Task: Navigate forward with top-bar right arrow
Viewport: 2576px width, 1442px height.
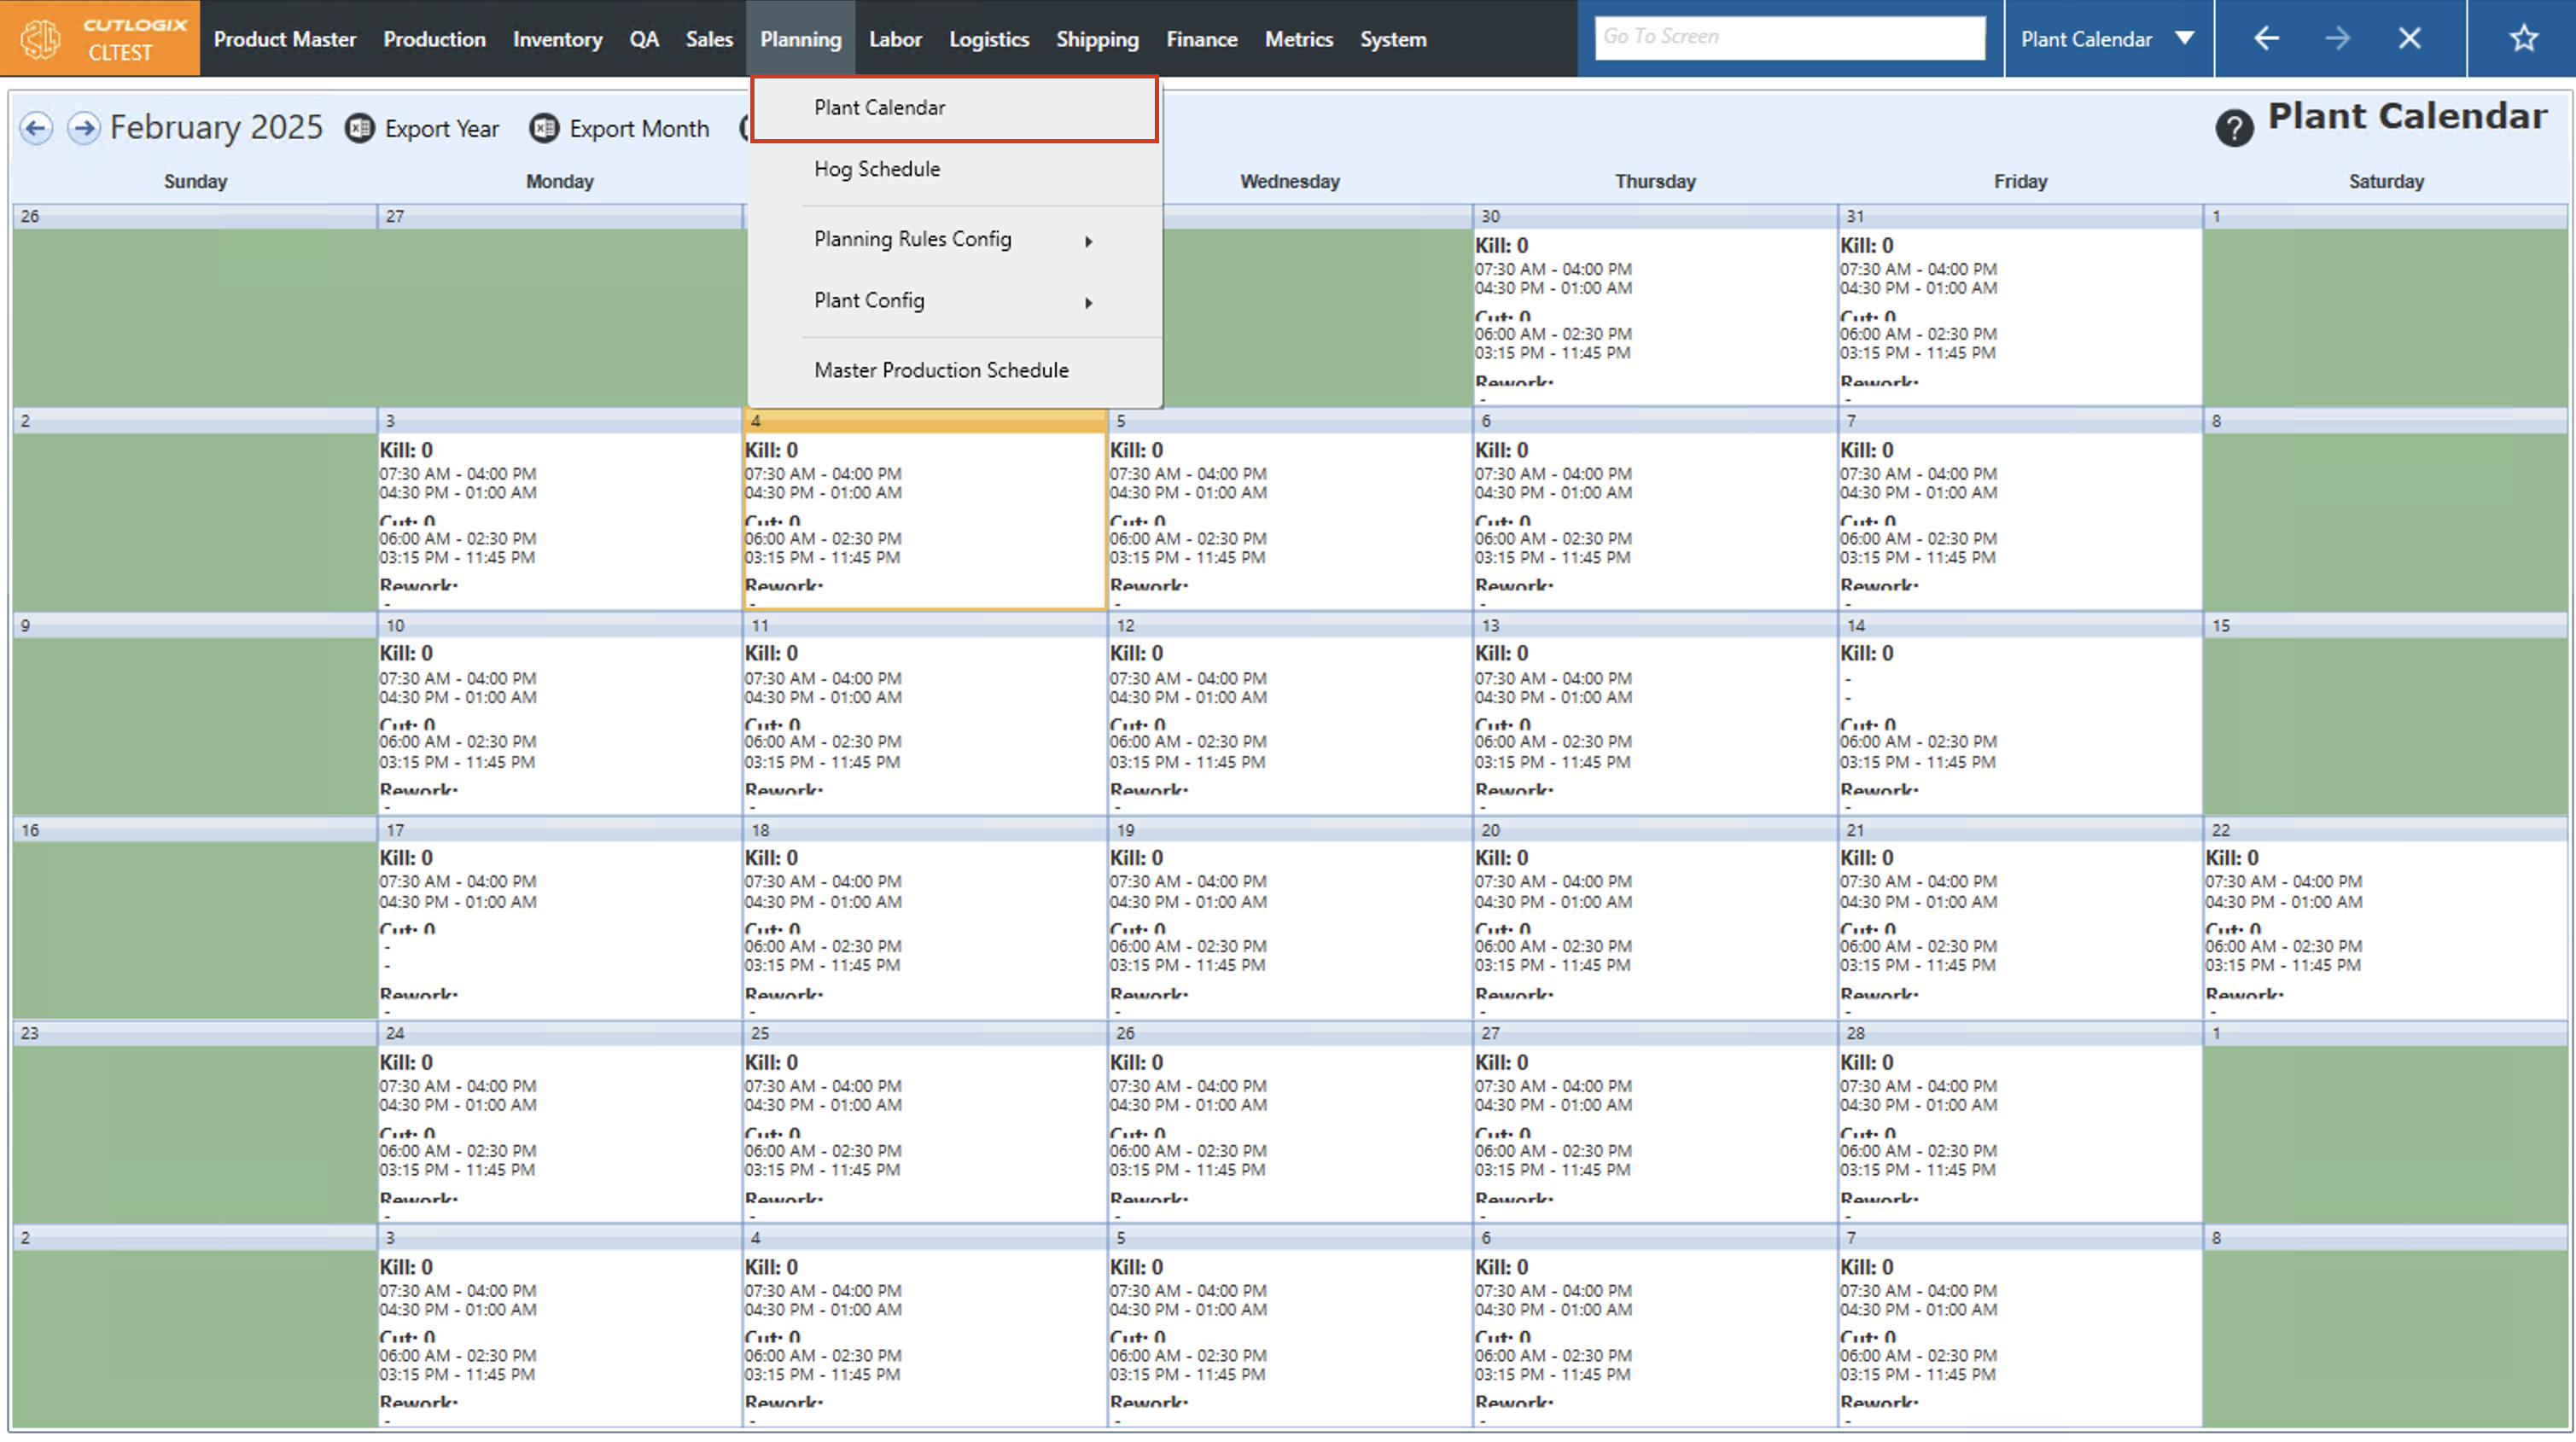Action: [2338, 38]
